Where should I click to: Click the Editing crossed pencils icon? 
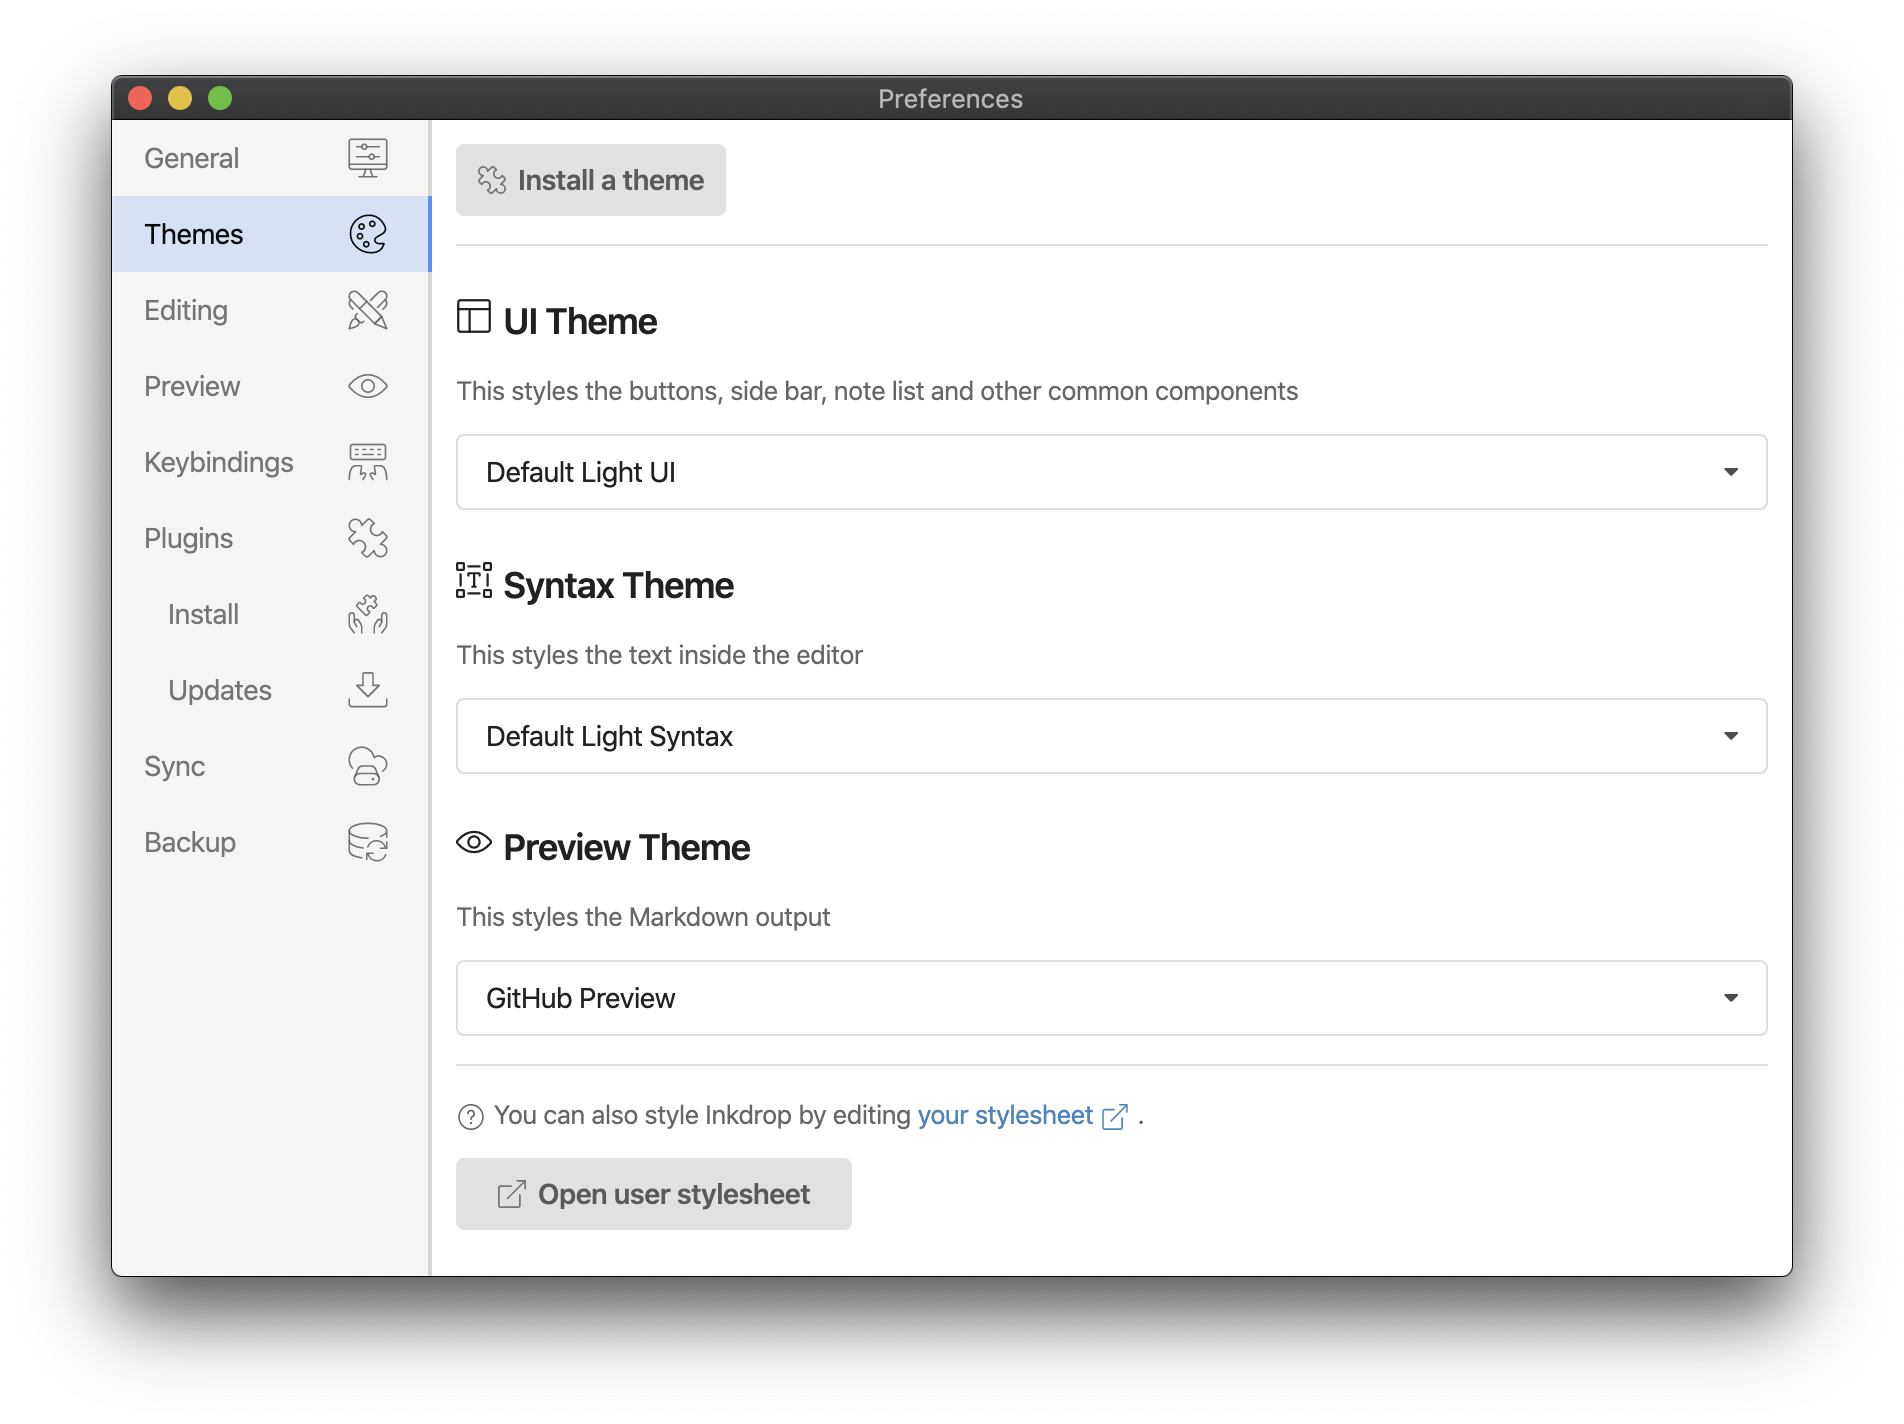367,310
